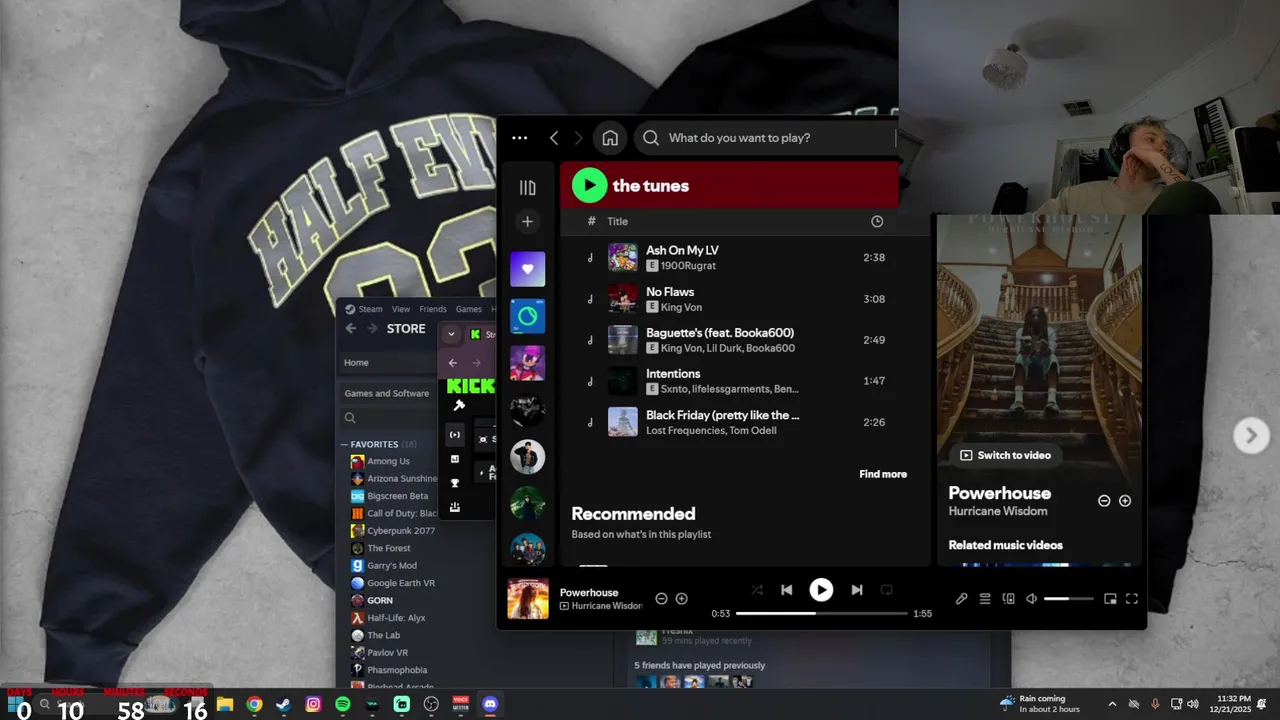
Task: Toggle the Queue view icon
Action: [985, 599]
